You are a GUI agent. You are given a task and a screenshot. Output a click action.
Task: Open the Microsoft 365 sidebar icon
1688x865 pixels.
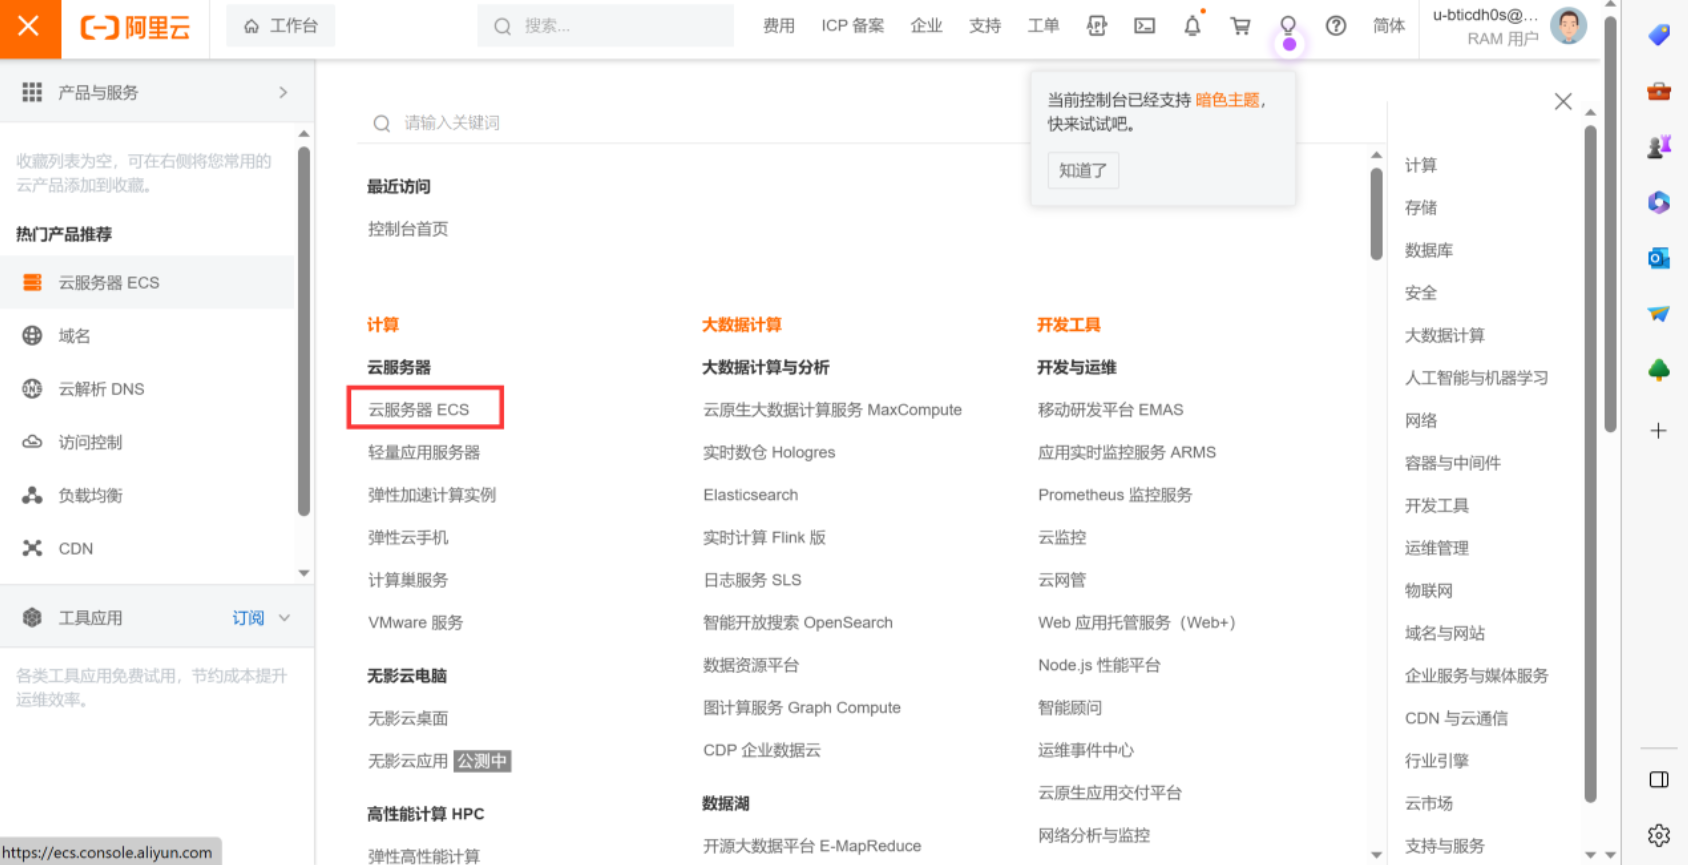coord(1658,202)
